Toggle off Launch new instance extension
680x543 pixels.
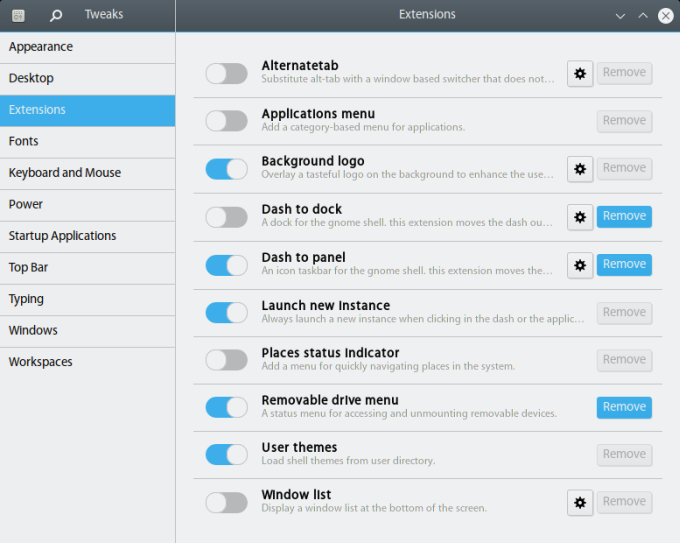coord(226,312)
